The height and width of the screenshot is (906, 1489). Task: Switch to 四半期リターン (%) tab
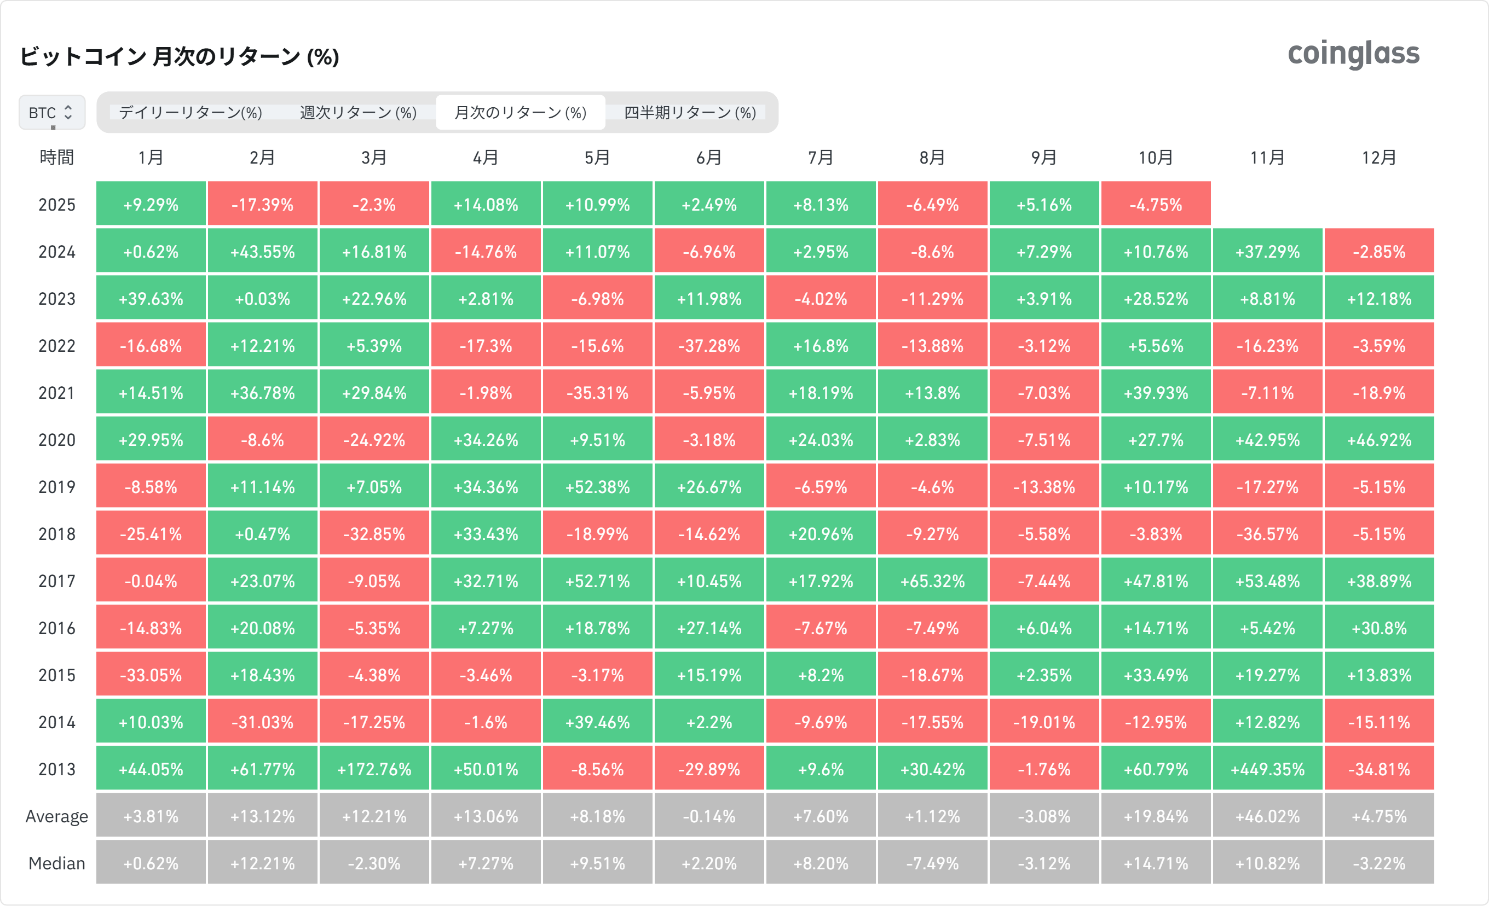(690, 113)
